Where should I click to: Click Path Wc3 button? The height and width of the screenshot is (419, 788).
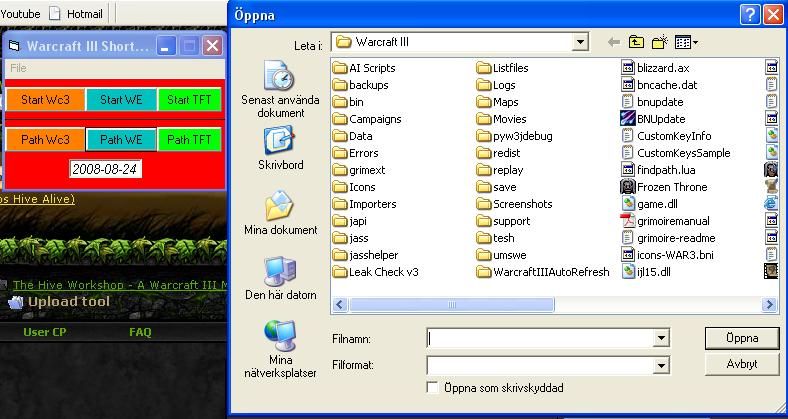click(x=45, y=139)
